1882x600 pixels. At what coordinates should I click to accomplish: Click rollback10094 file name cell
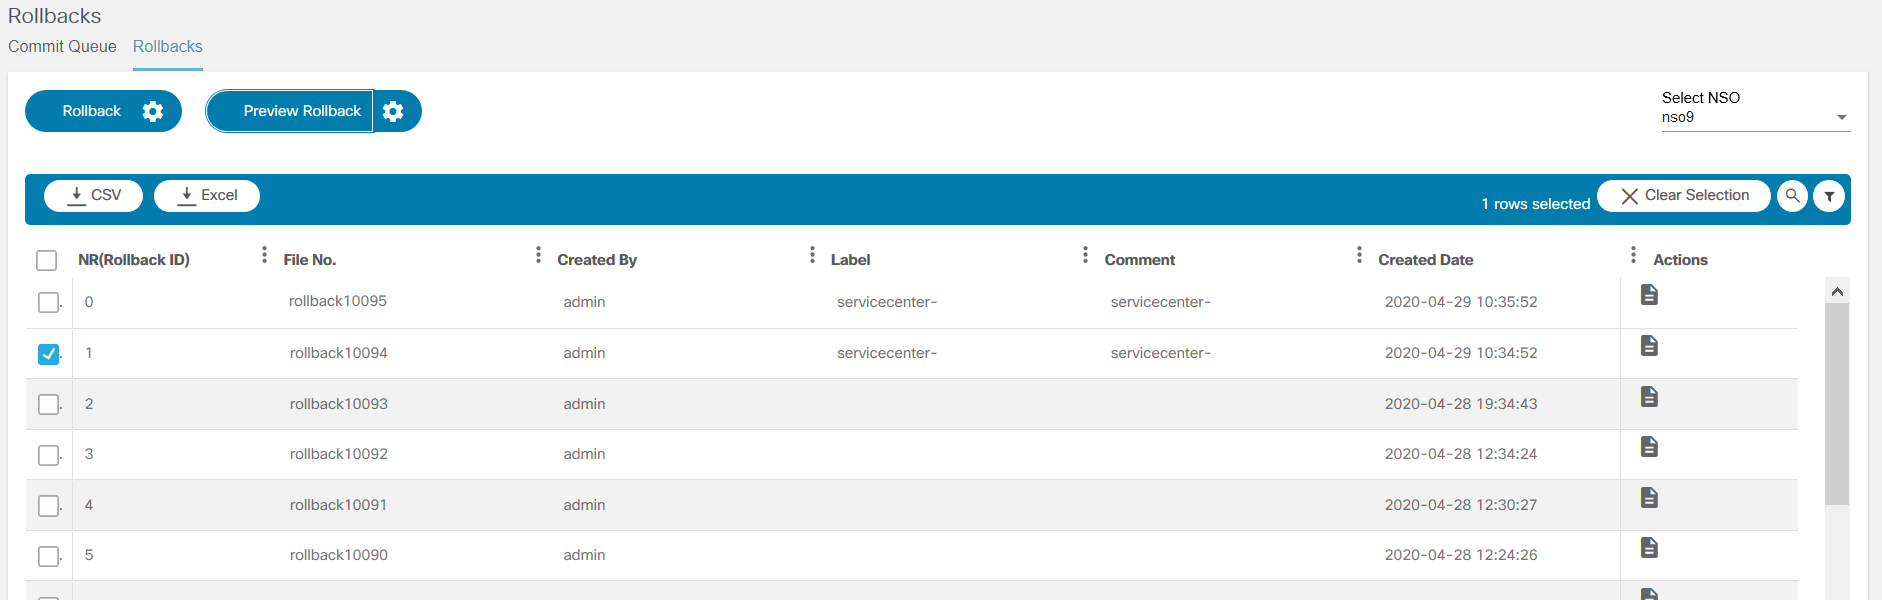(x=339, y=353)
